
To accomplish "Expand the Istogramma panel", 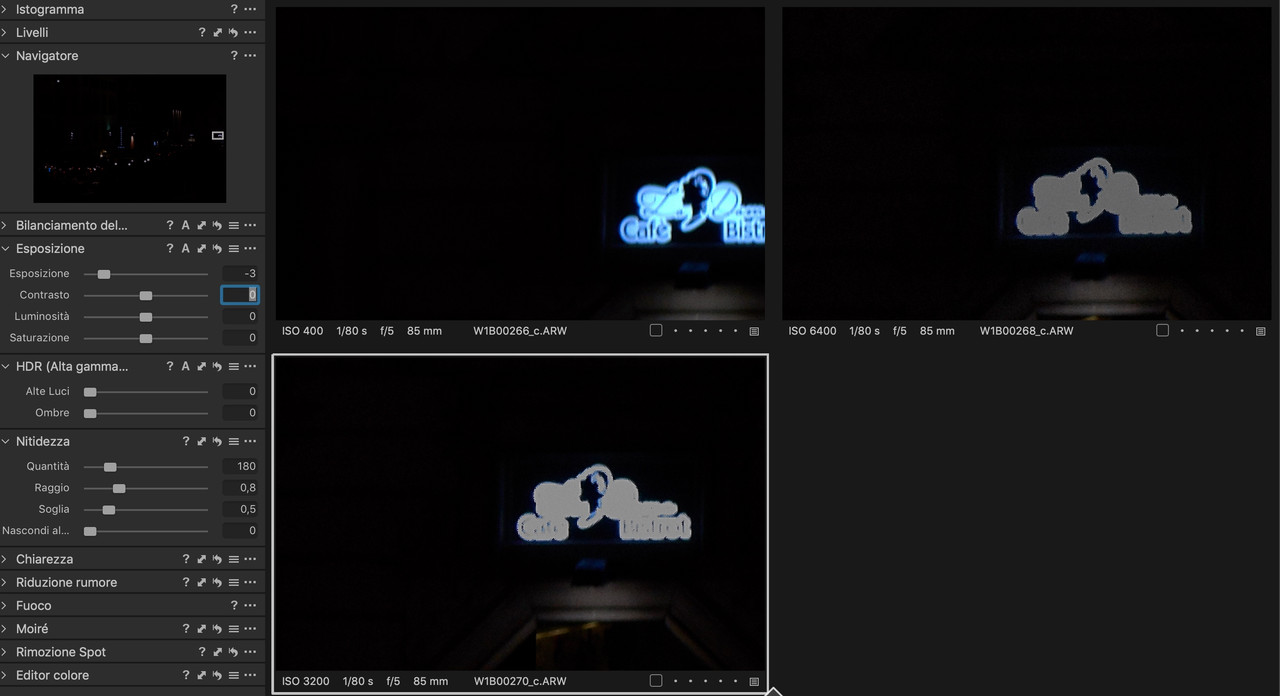I will click(x=5, y=9).
